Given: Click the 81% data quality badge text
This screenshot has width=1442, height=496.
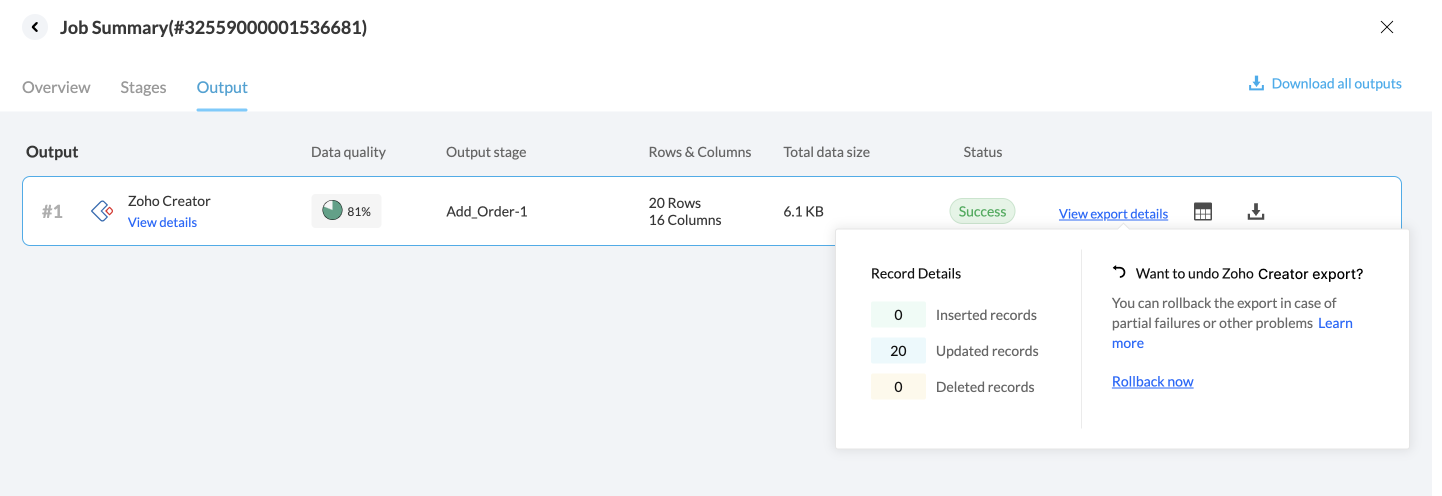Looking at the screenshot, I should click(x=359, y=212).
